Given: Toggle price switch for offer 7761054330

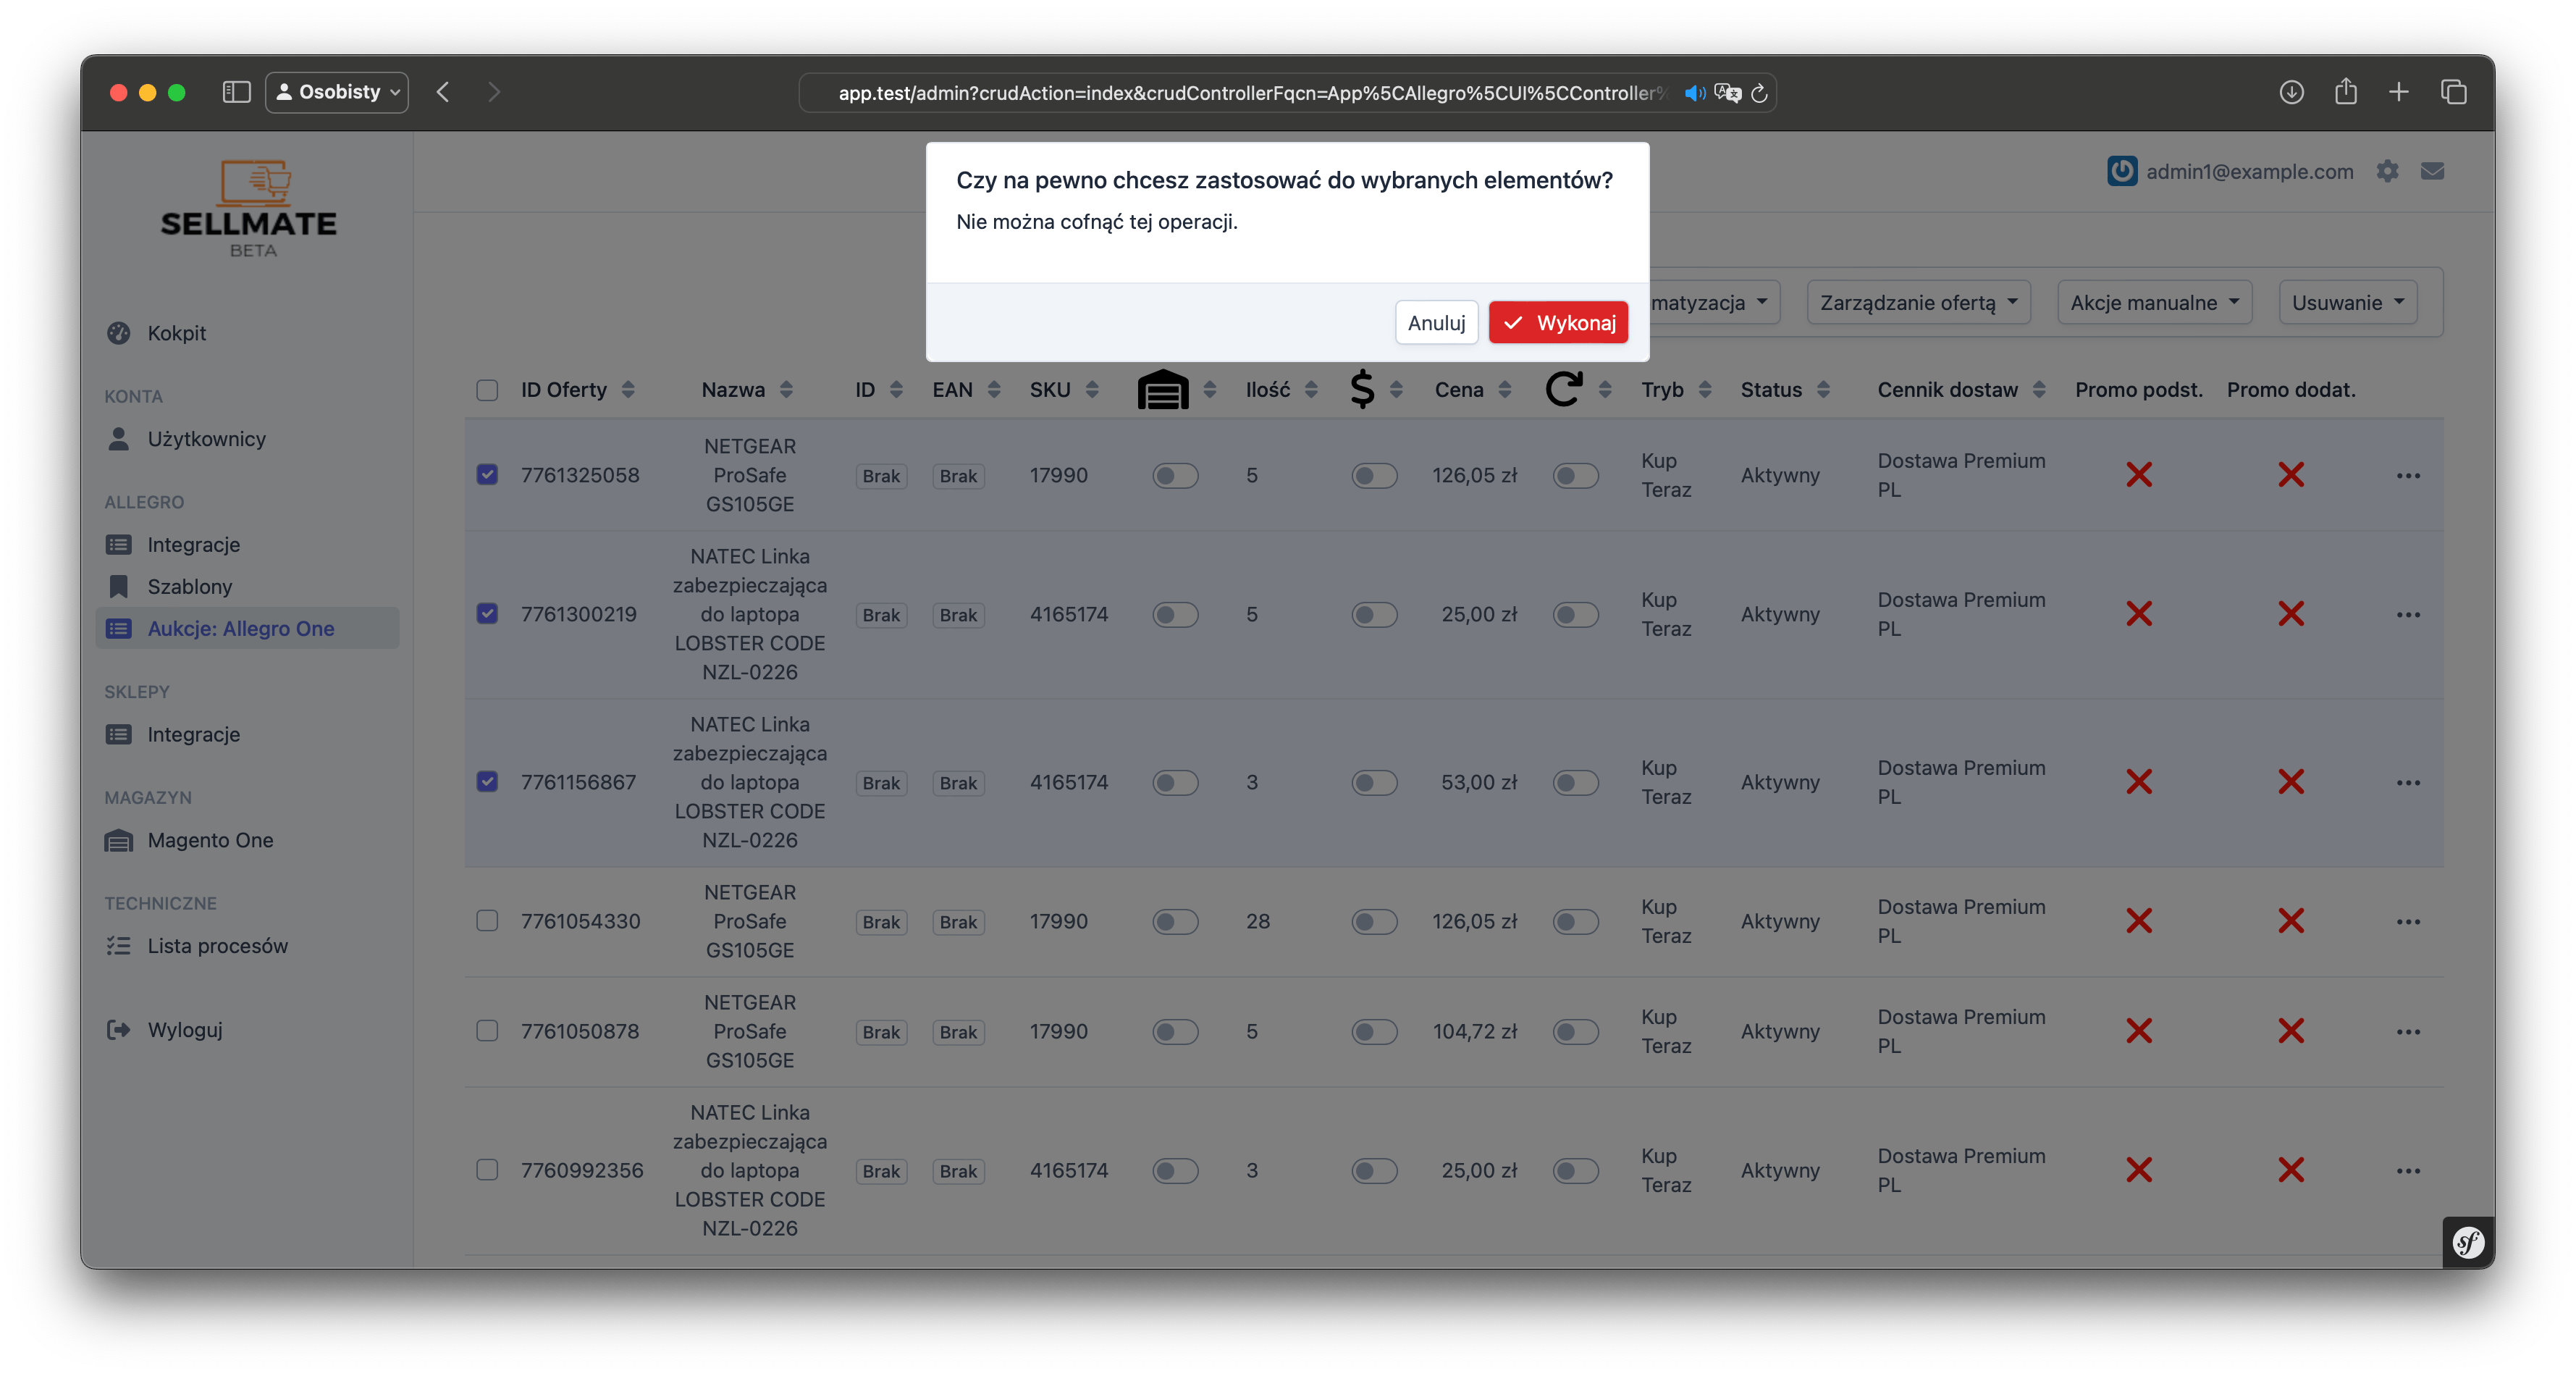Looking at the screenshot, I should [1374, 921].
